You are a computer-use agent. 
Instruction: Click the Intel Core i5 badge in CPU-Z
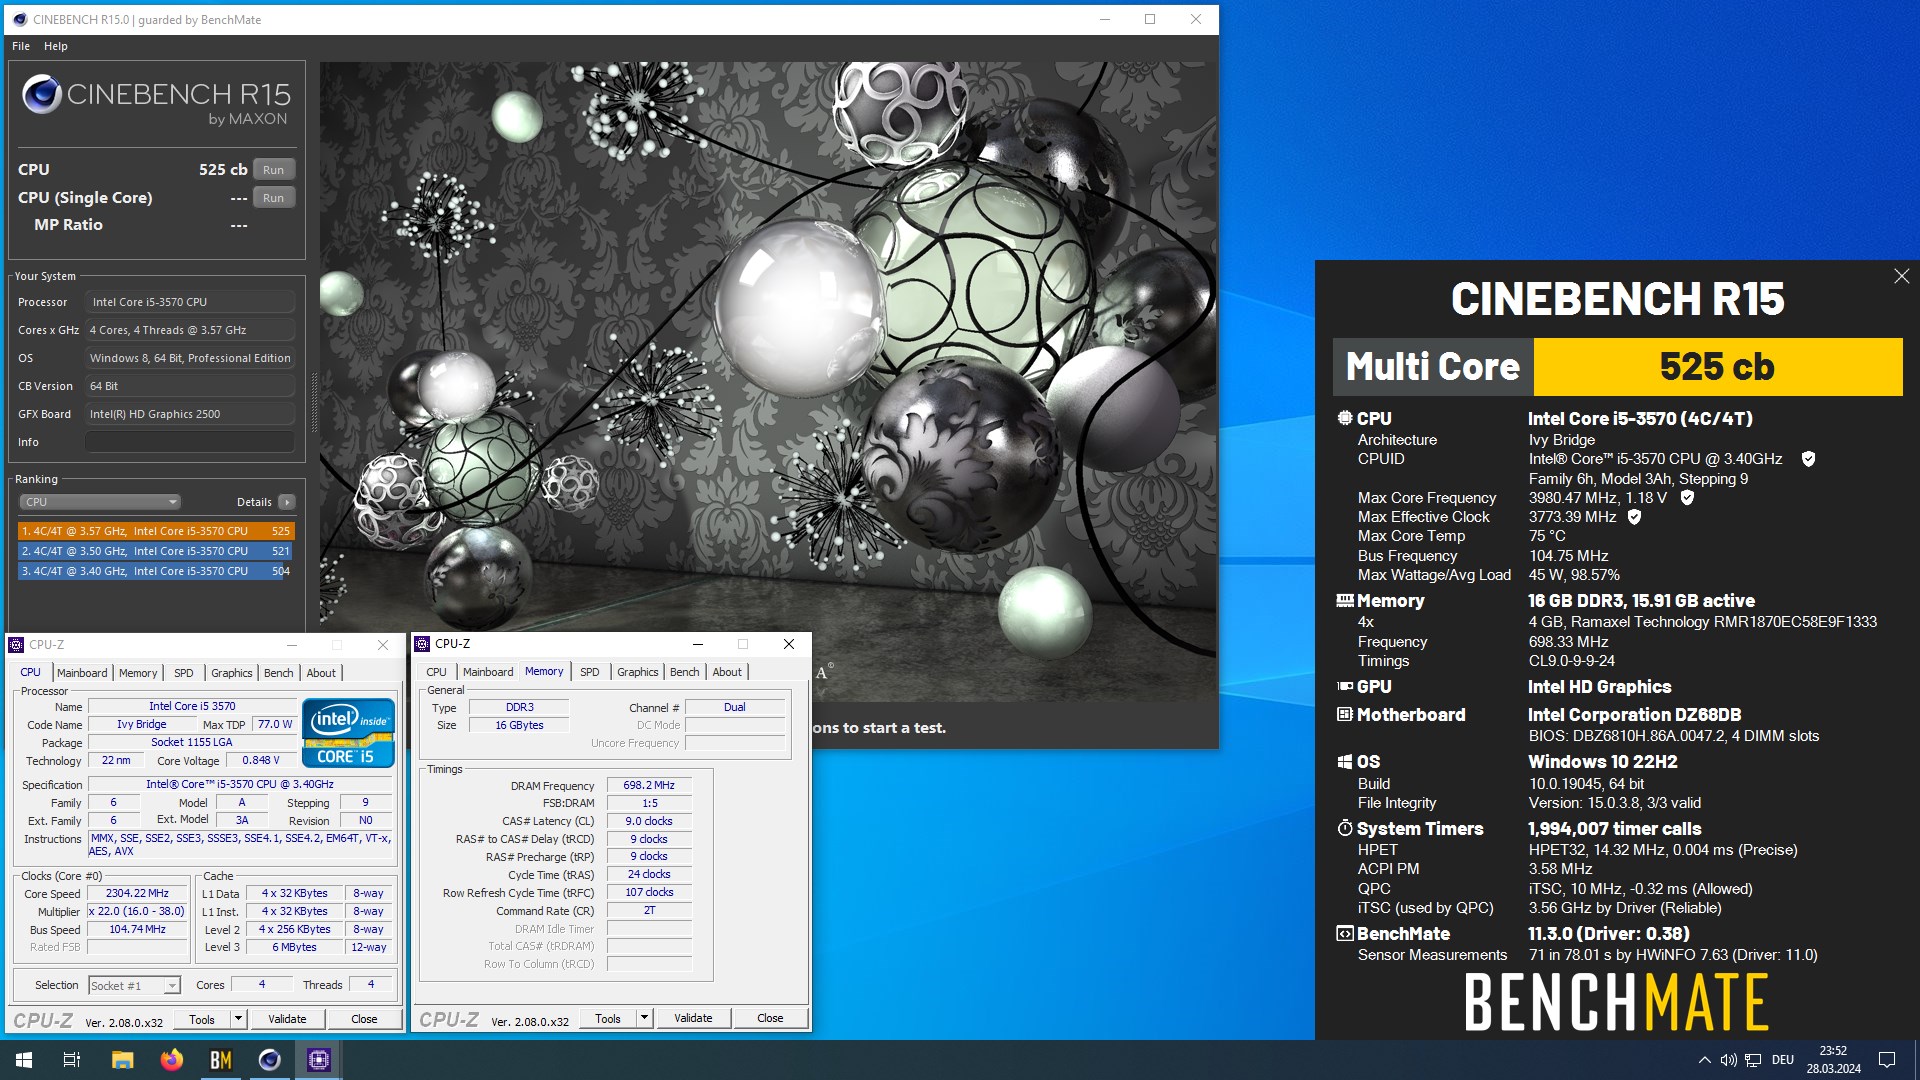(x=348, y=733)
